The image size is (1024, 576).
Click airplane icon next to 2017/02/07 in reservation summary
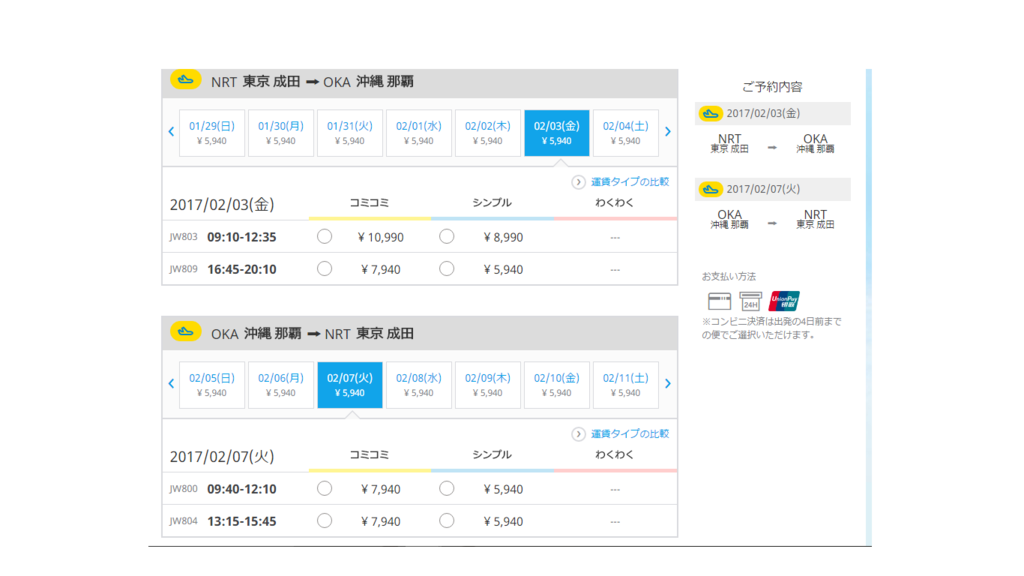pyautogui.click(x=711, y=189)
